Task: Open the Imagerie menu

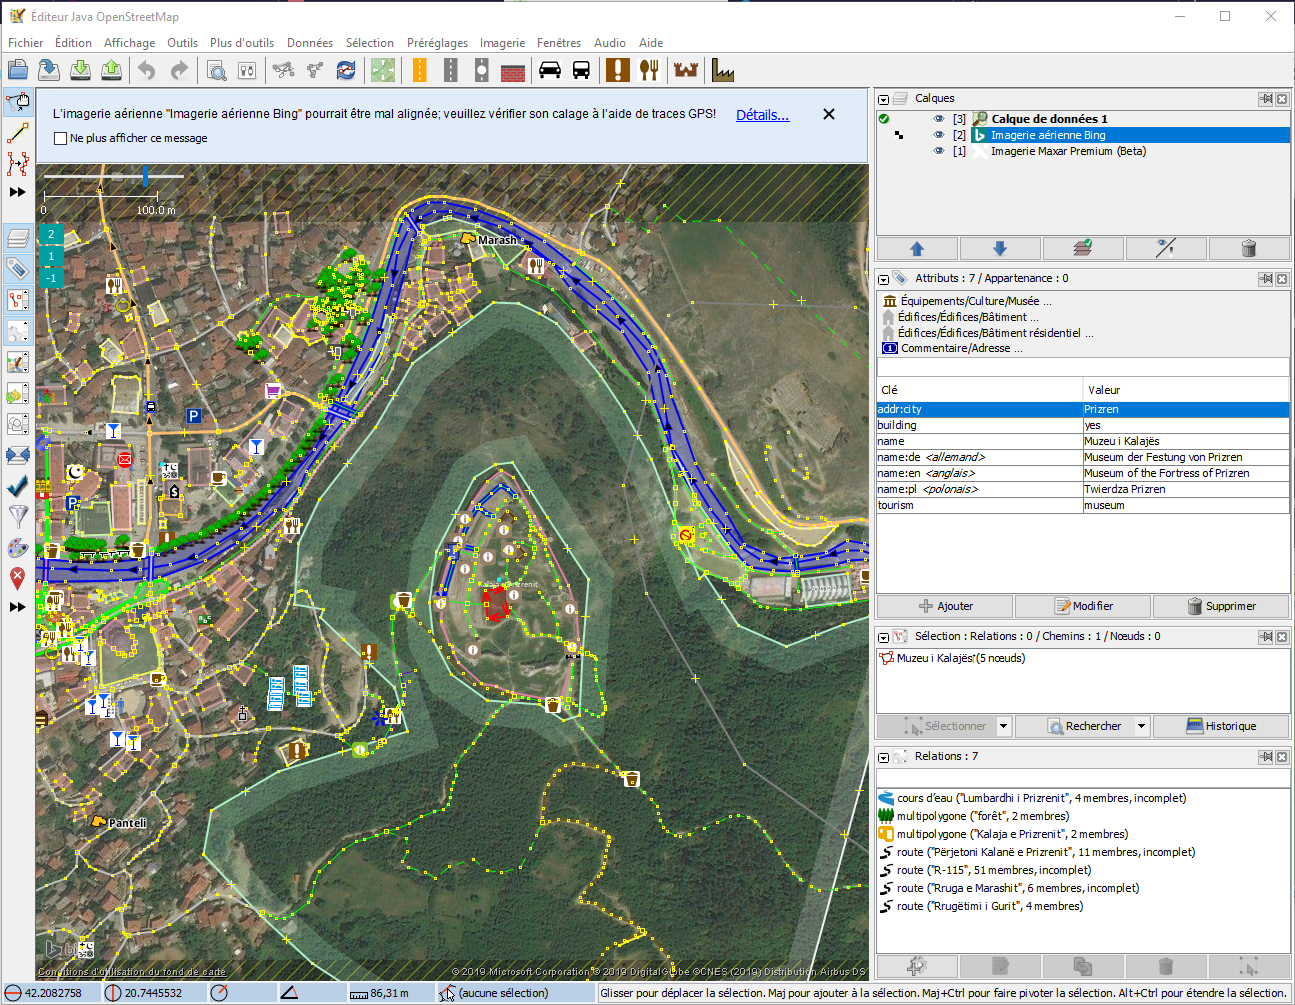Action: coord(502,43)
